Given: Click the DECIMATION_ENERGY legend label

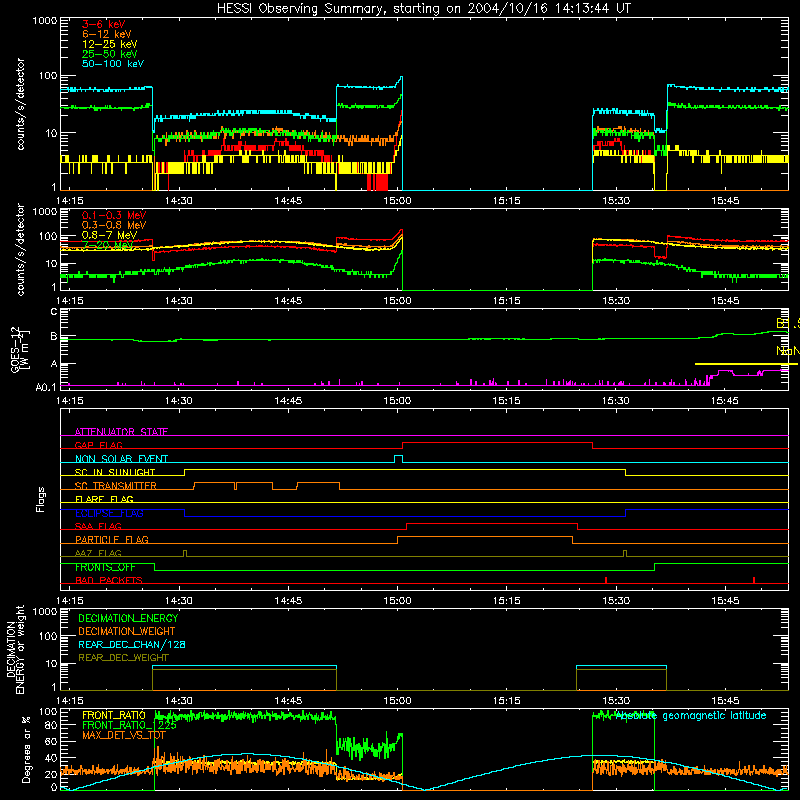Looking at the screenshot, I should [128, 618].
